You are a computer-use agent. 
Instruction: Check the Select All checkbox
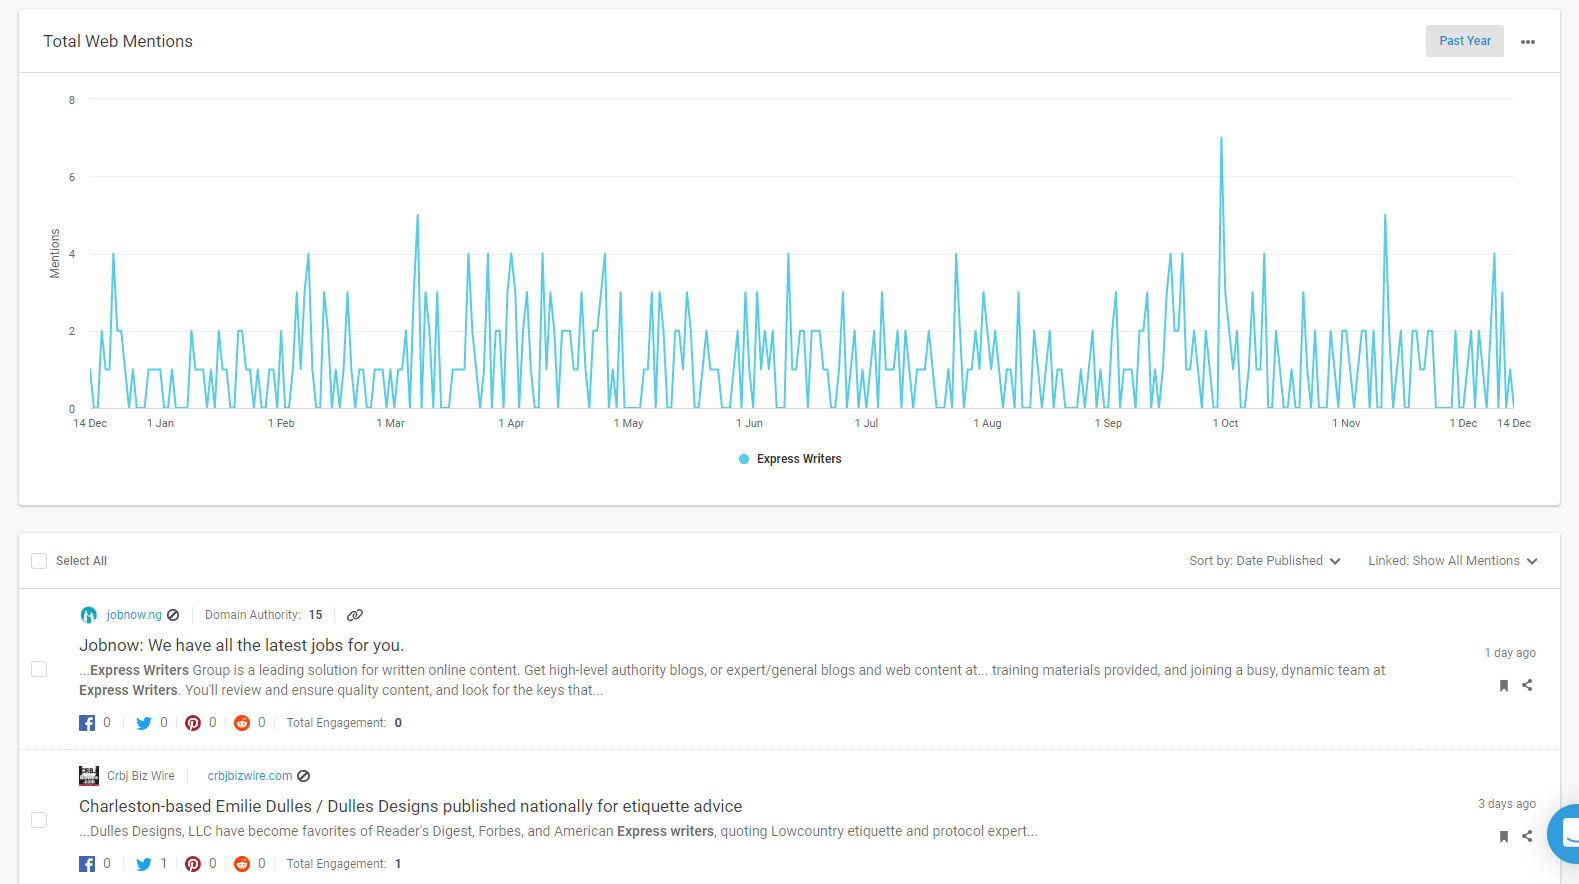39,561
